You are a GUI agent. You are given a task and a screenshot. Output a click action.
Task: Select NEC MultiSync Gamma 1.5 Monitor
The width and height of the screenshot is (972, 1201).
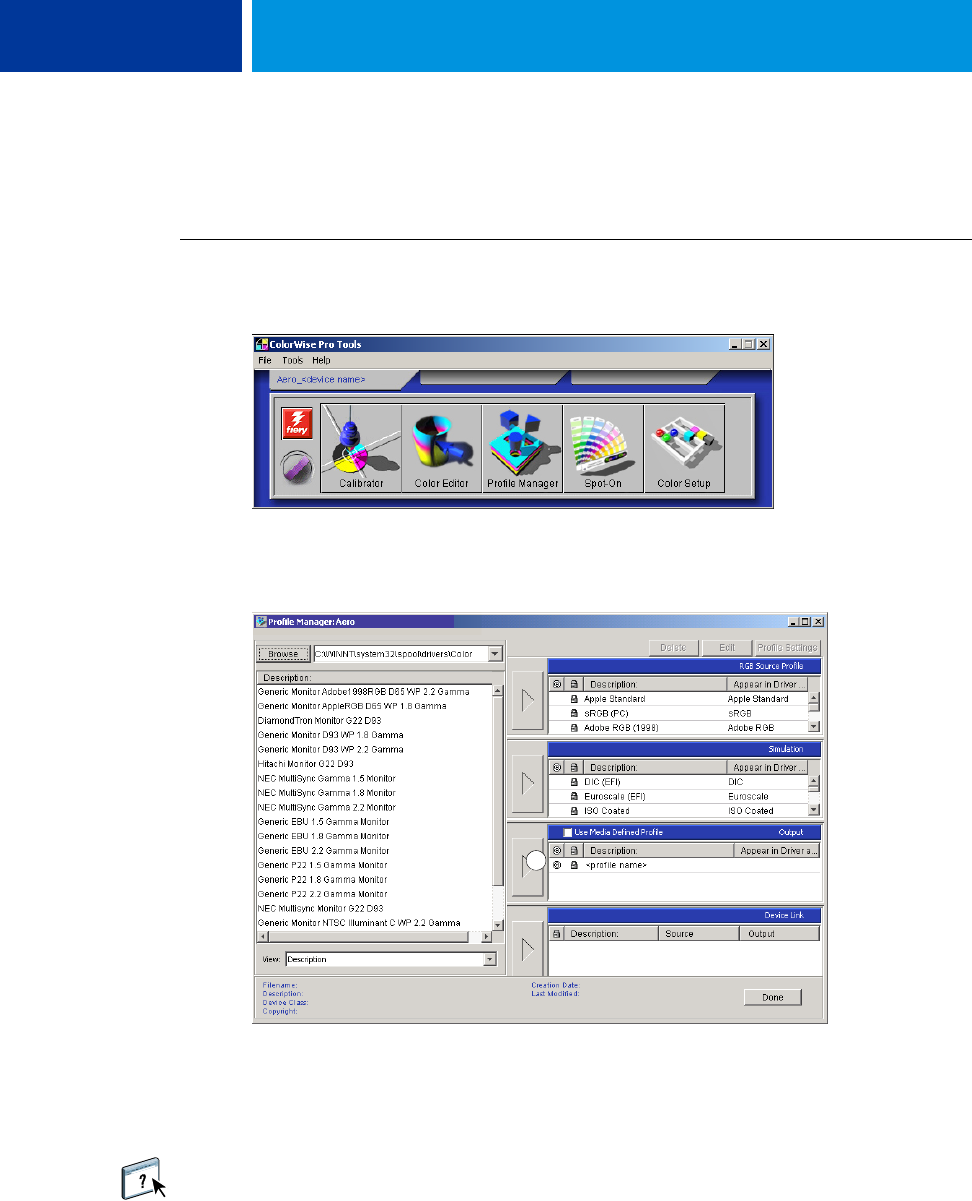(326, 778)
